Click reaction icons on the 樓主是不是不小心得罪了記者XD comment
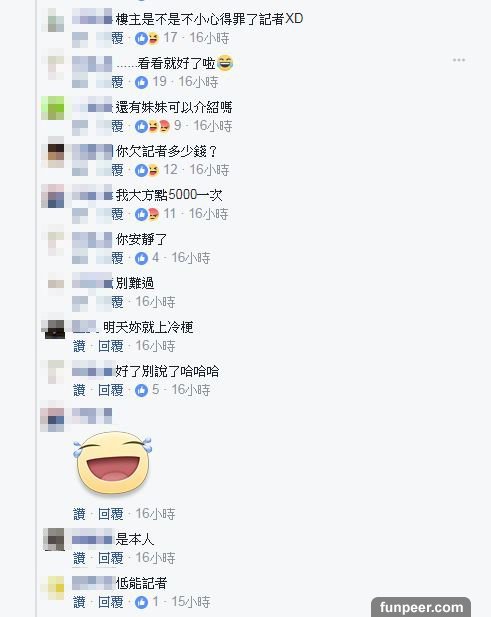The height and width of the screenshot is (617, 491). coord(147,38)
